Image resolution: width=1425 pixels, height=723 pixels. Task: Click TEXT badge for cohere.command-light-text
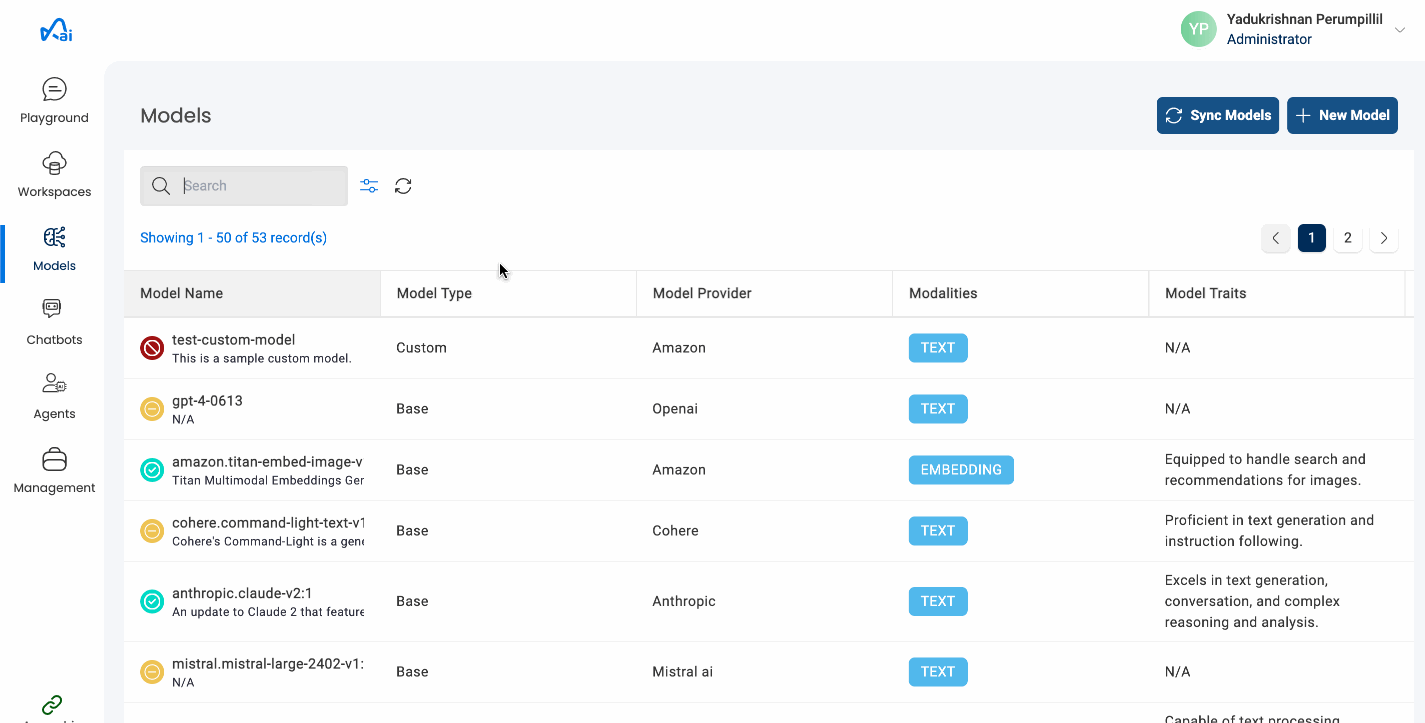(x=938, y=531)
